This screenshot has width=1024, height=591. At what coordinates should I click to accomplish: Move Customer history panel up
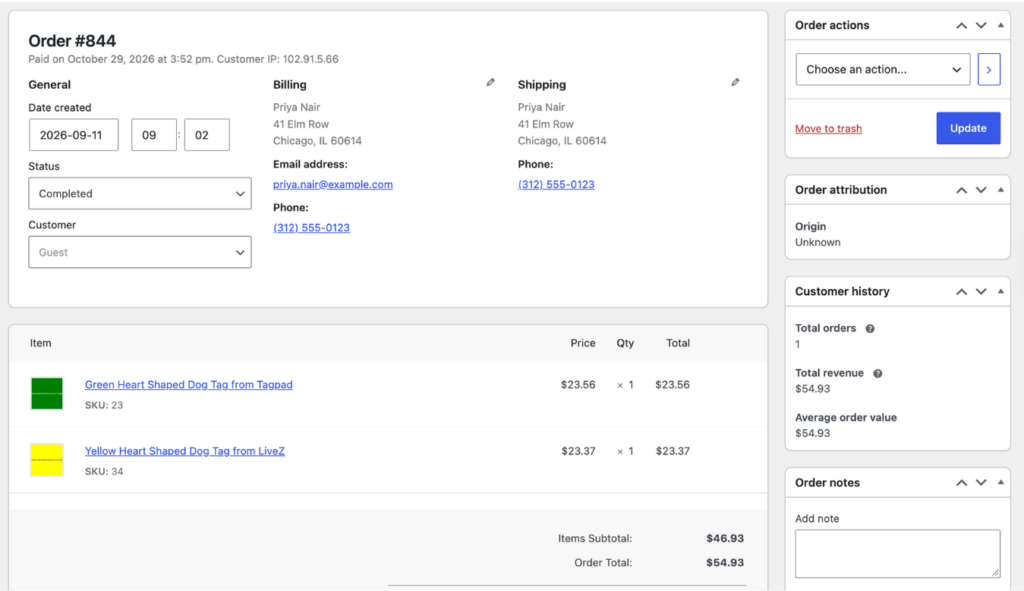point(961,292)
